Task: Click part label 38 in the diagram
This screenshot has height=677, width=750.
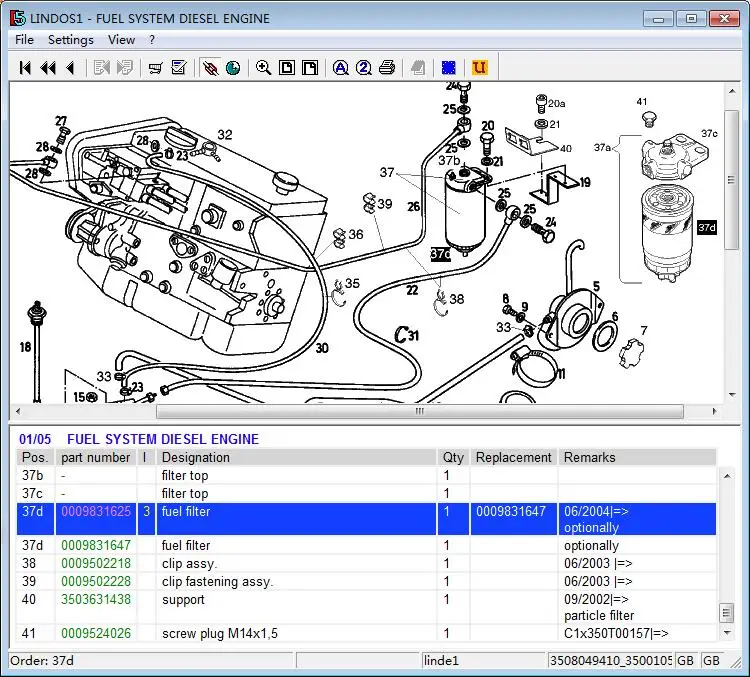Action: click(x=457, y=299)
